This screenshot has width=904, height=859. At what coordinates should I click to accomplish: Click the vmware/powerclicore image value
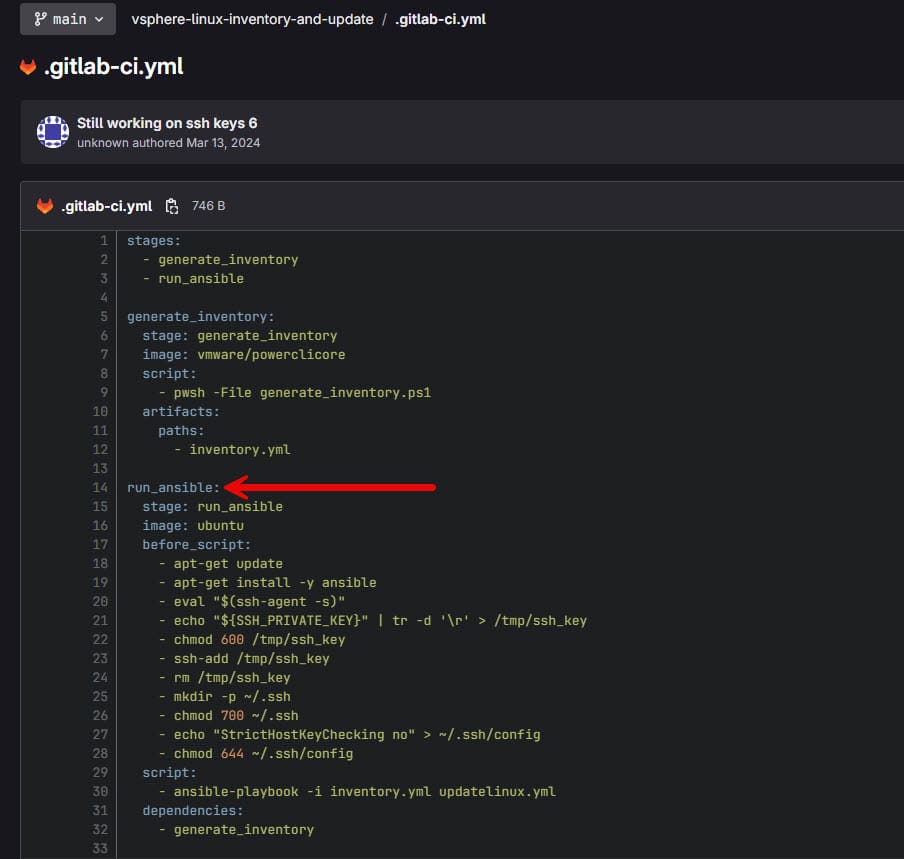(271, 355)
